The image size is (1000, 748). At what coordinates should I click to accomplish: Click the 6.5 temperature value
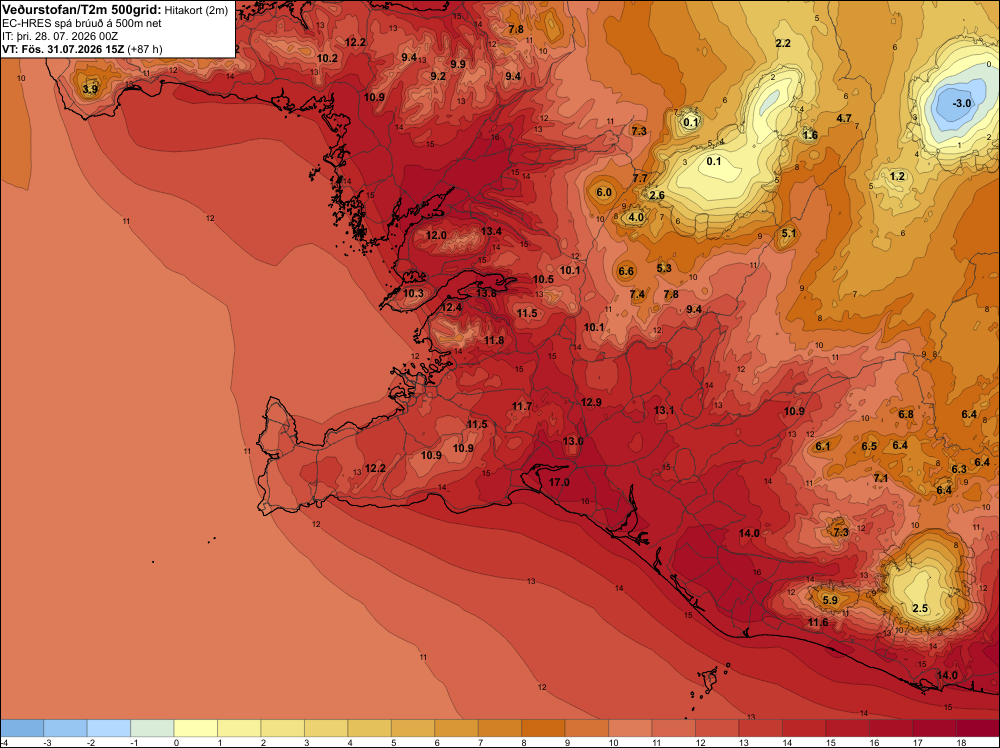(869, 446)
